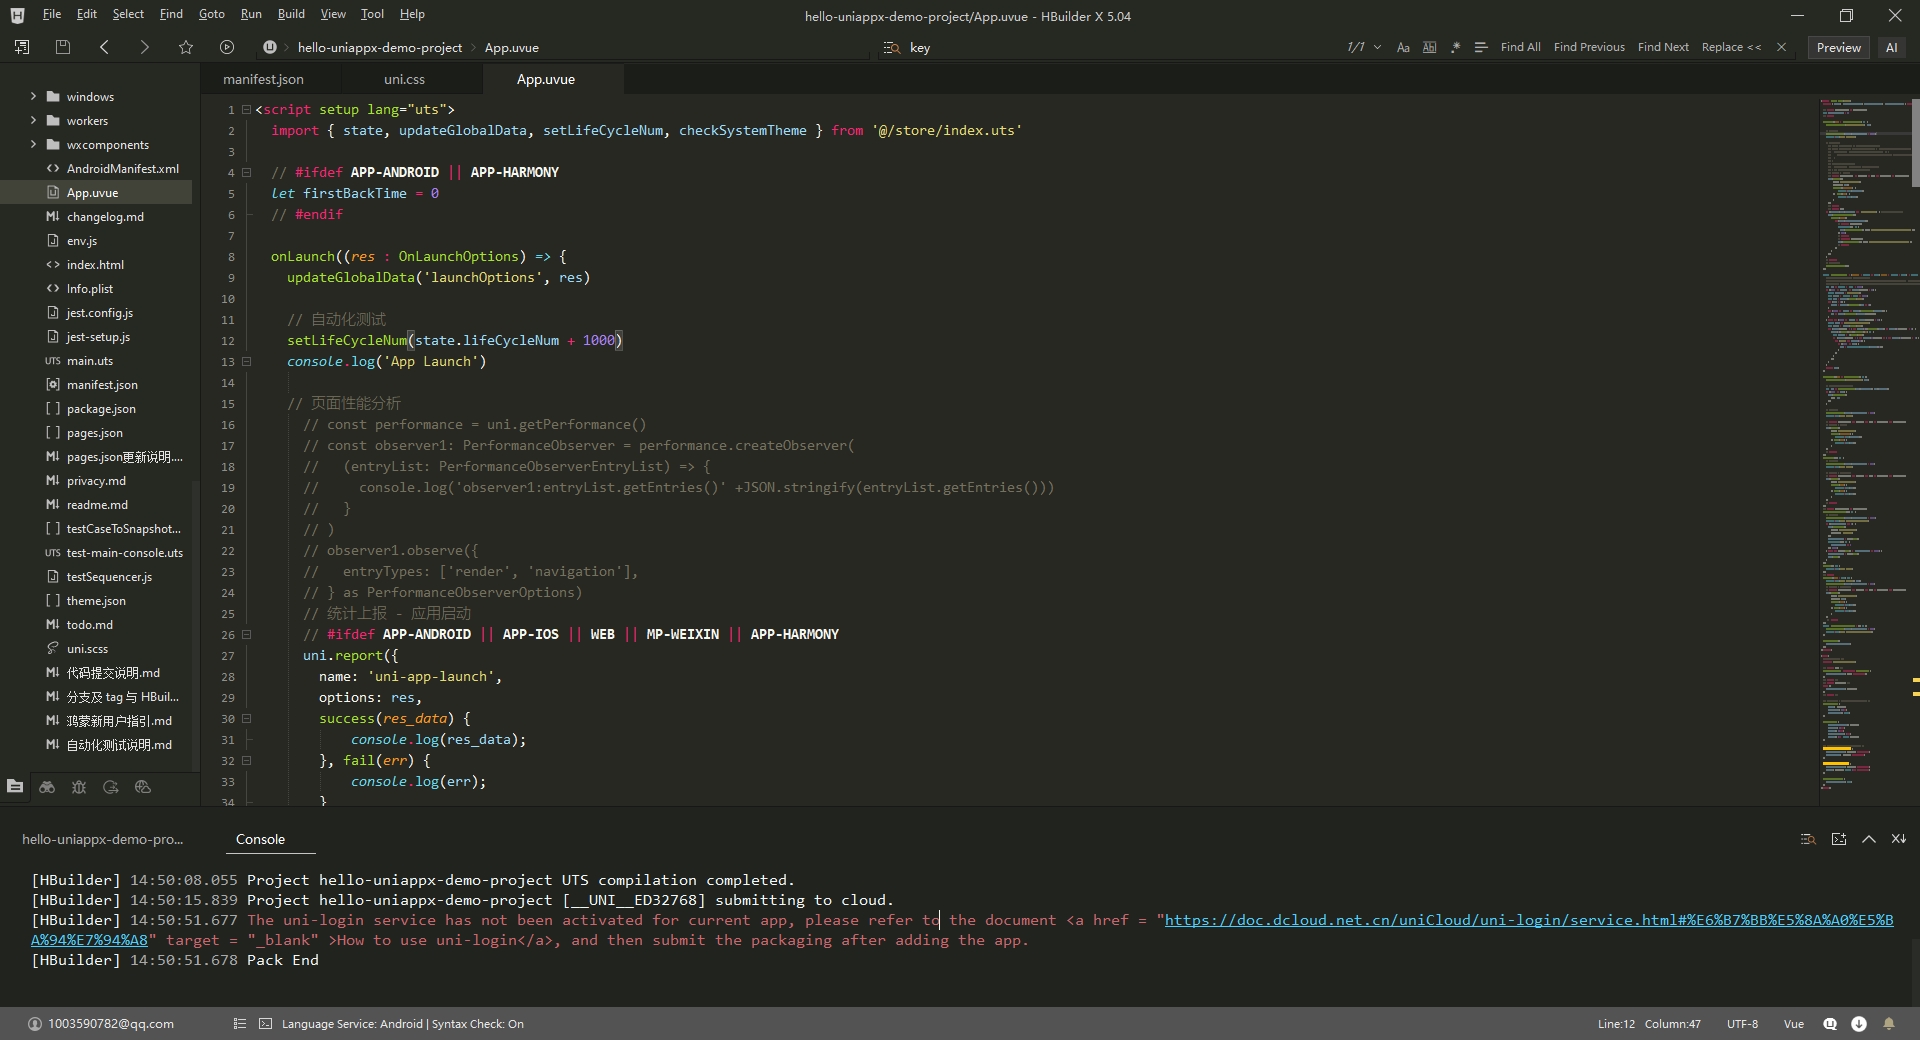Viewport: 1920px width, 1040px height.
Task: Click the Find Next button
Action: tap(1662, 47)
